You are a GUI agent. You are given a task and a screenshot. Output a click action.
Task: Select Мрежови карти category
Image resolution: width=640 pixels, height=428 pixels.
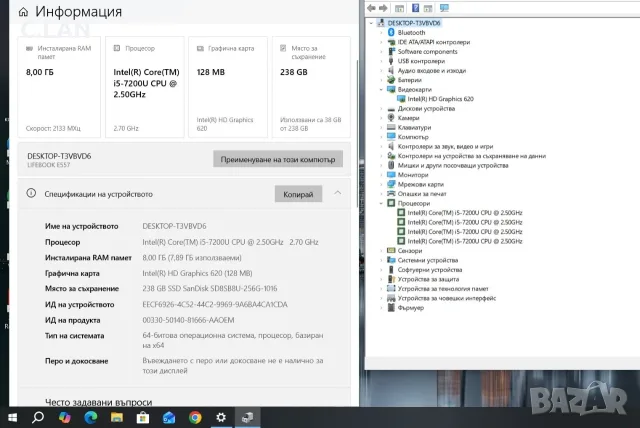pyautogui.click(x=420, y=184)
